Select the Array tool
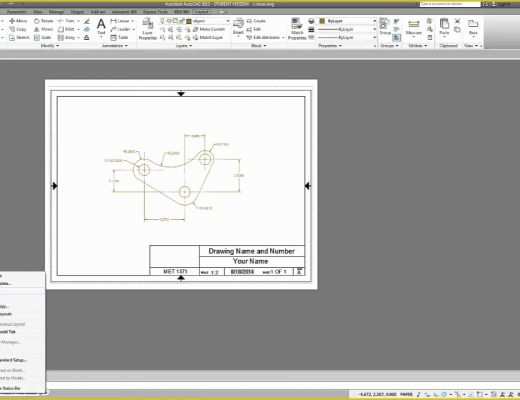This screenshot has width=520, height=400. (66, 38)
